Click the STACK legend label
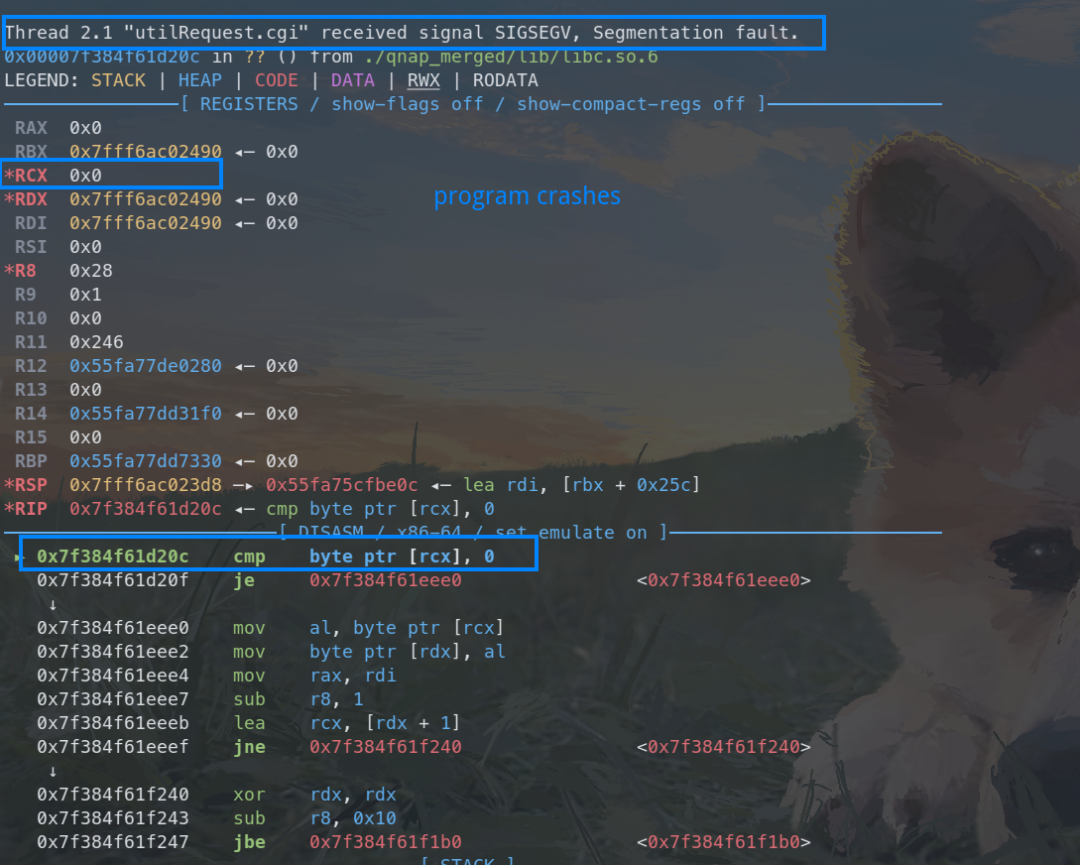The image size is (1080, 865). tap(118, 81)
